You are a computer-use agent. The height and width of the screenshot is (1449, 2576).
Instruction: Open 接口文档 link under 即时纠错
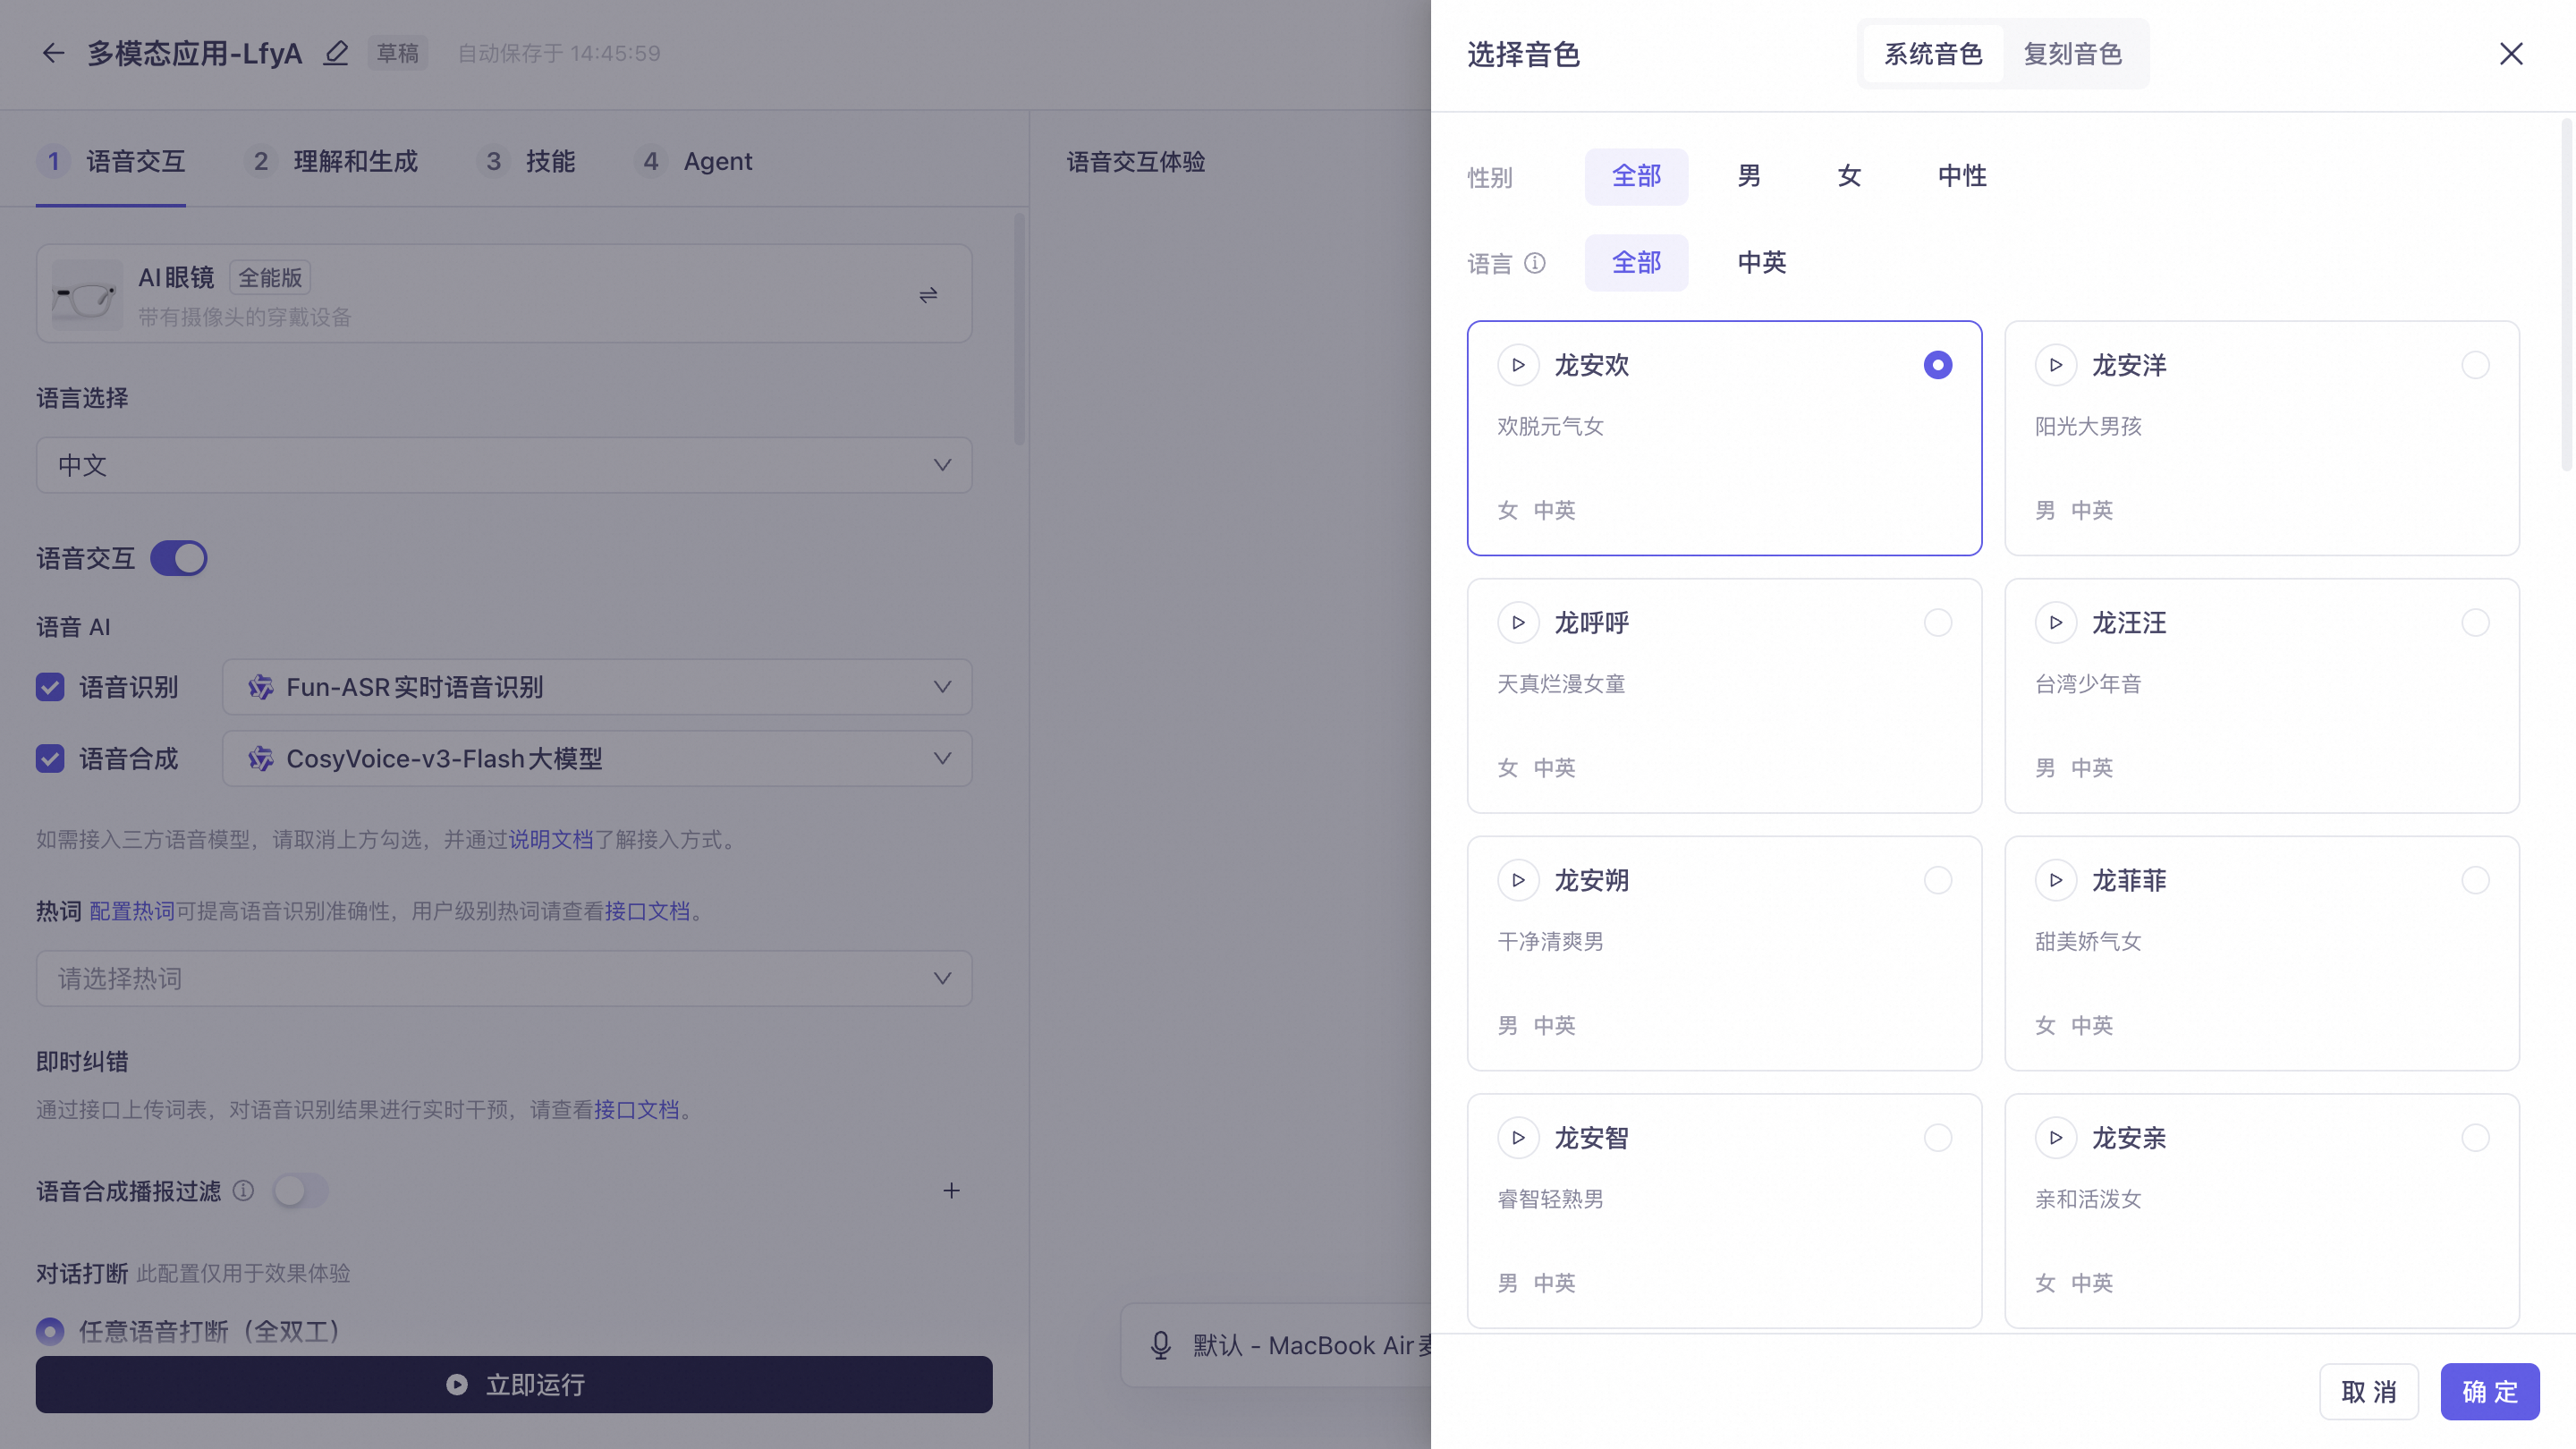point(637,1110)
